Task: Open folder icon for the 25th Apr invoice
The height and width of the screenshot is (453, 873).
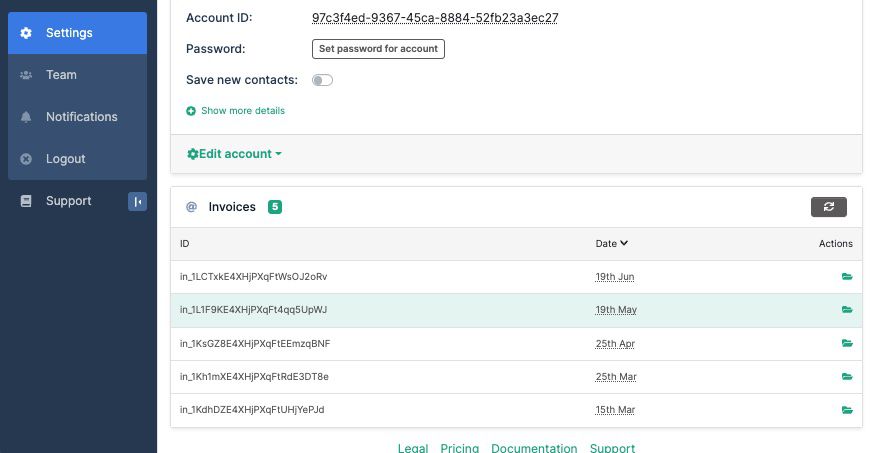Action: pyautogui.click(x=847, y=344)
